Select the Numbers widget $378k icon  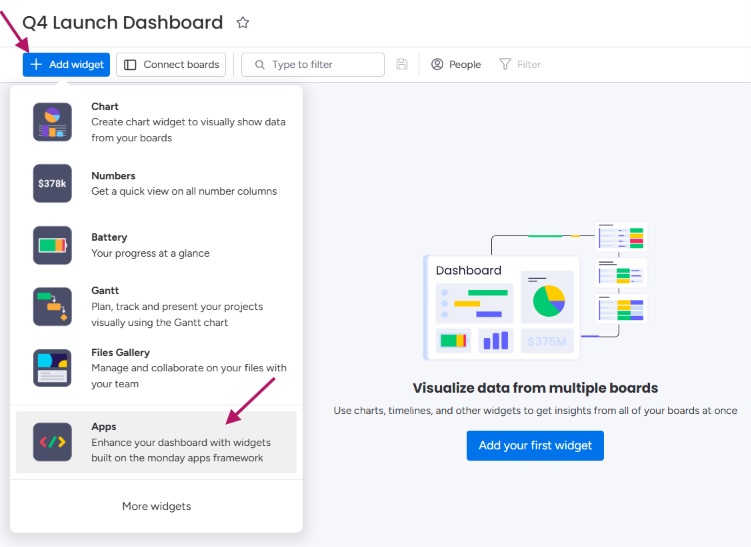click(x=52, y=183)
